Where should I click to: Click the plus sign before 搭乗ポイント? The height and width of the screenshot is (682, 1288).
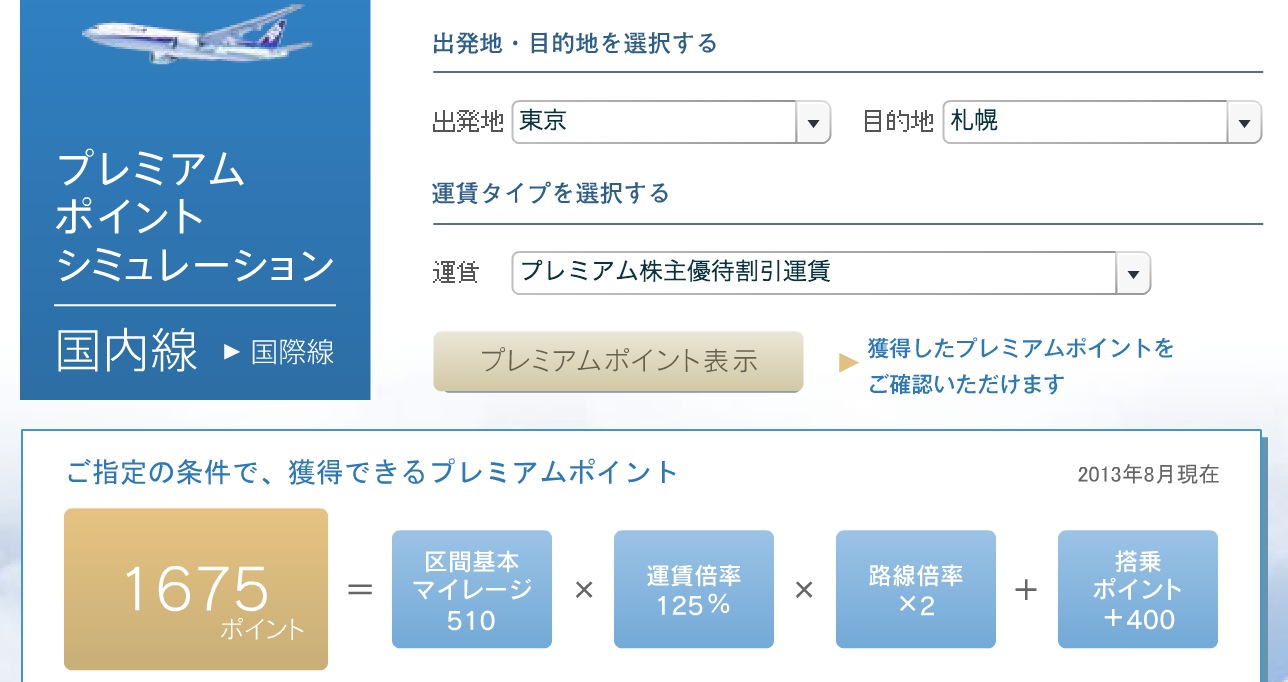point(1026,589)
